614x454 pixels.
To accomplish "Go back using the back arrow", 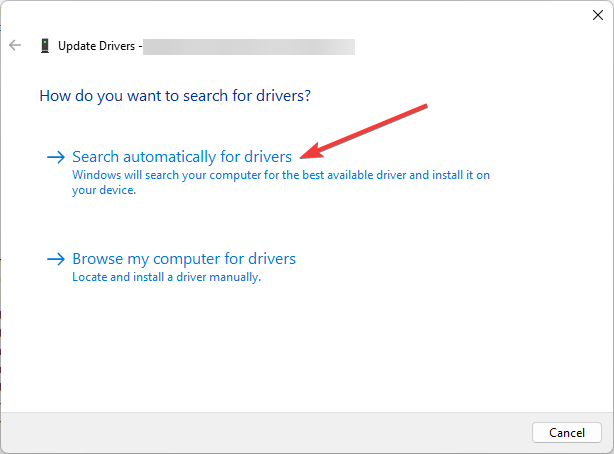I will [x=15, y=45].
